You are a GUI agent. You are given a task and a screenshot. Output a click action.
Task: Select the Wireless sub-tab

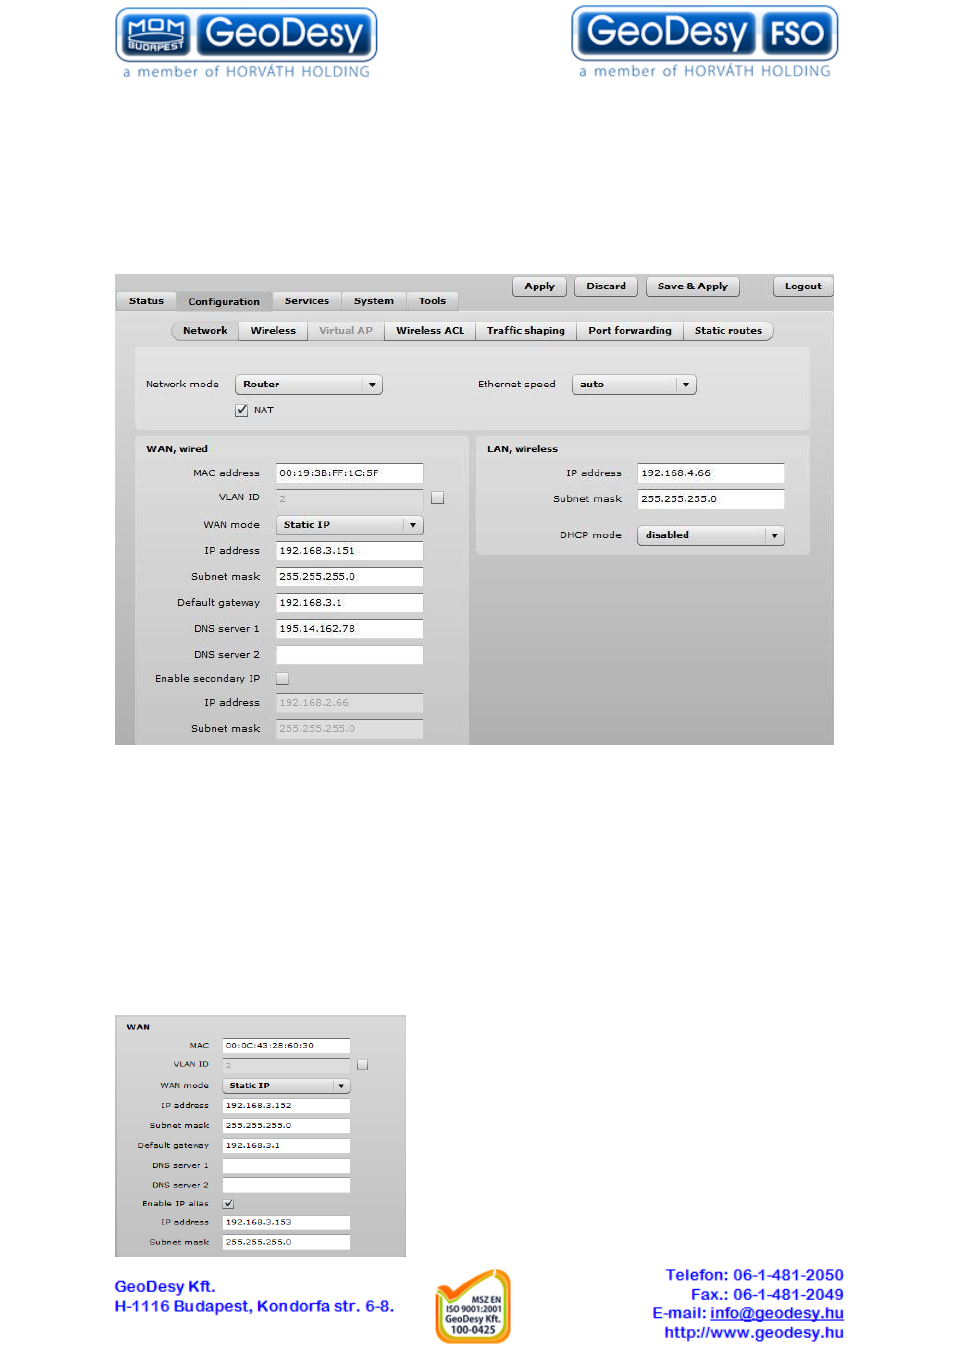click(x=273, y=331)
